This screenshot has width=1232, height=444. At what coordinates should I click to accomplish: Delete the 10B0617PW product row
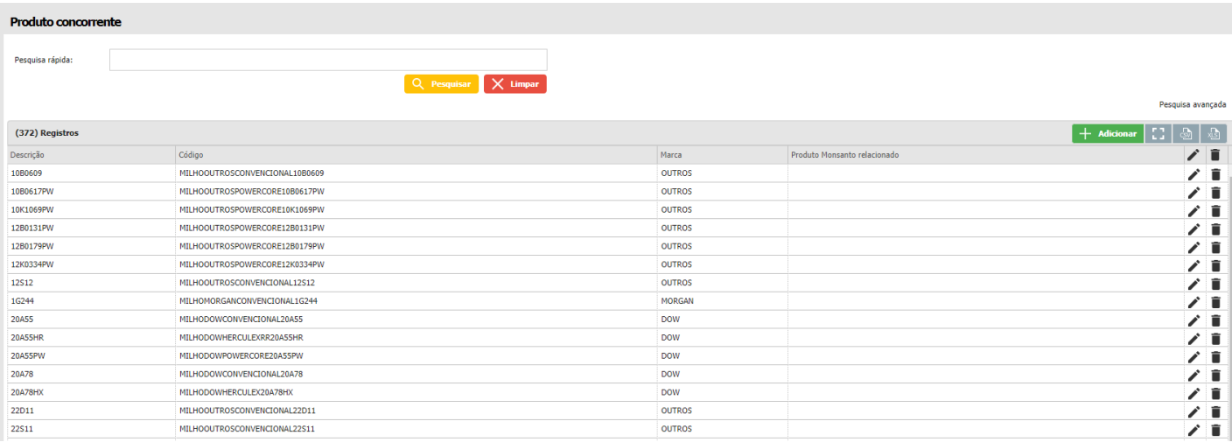1215,192
